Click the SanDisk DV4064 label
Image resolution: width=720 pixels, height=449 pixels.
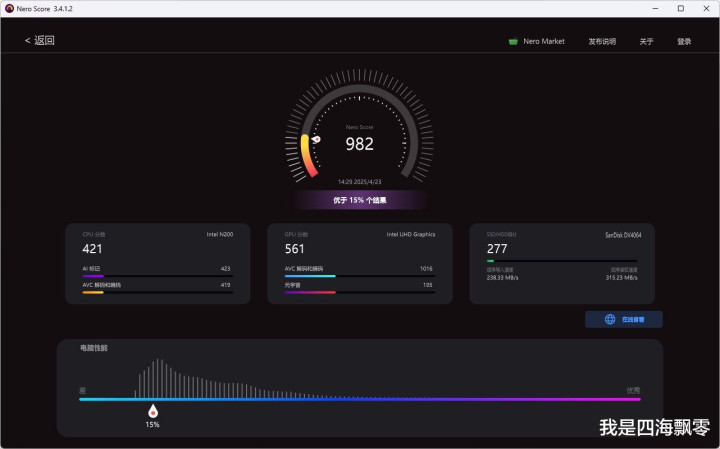(x=623, y=235)
